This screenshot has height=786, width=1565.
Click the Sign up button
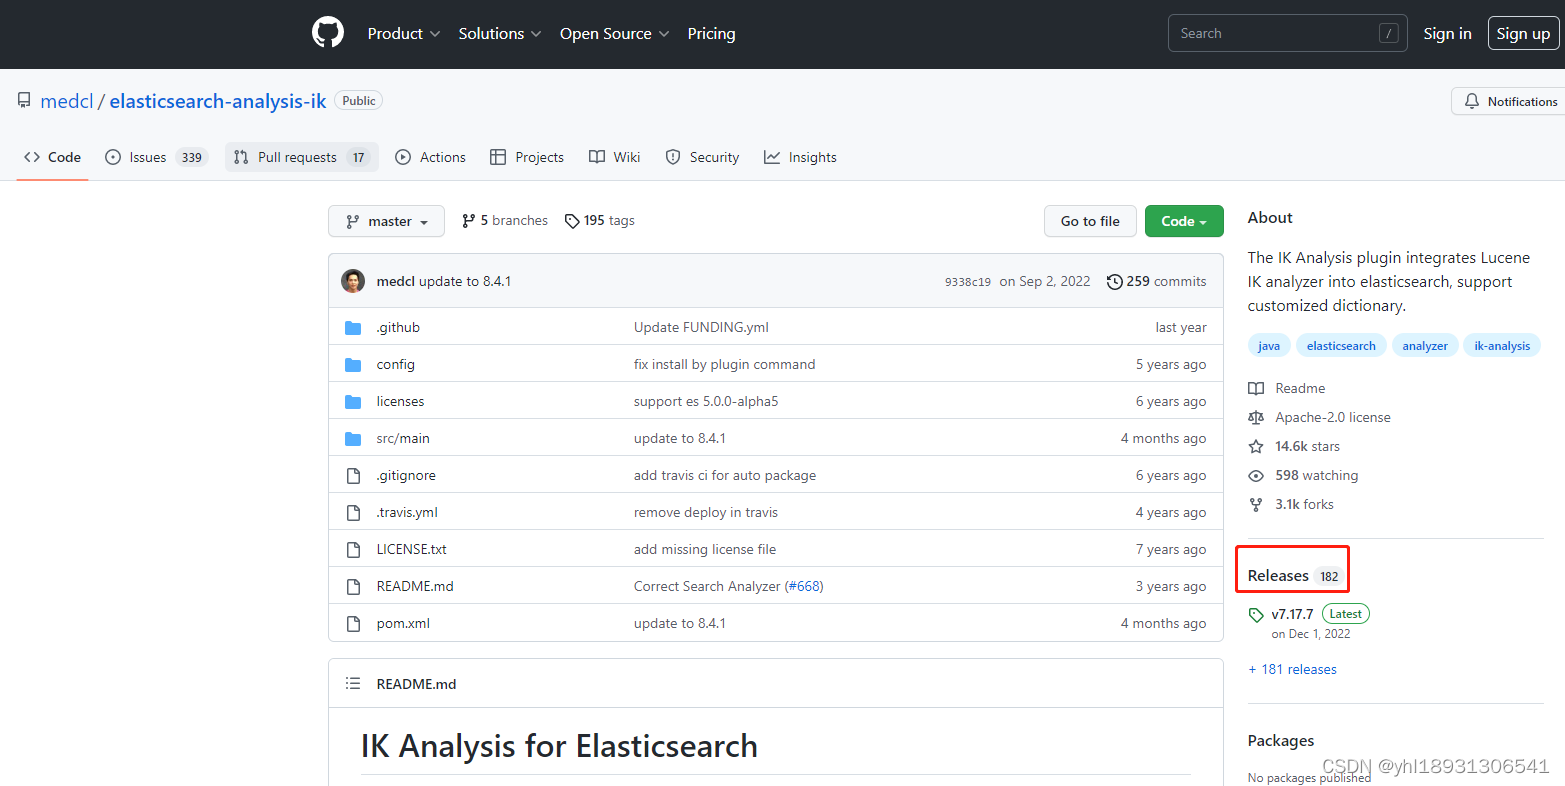click(x=1523, y=33)
